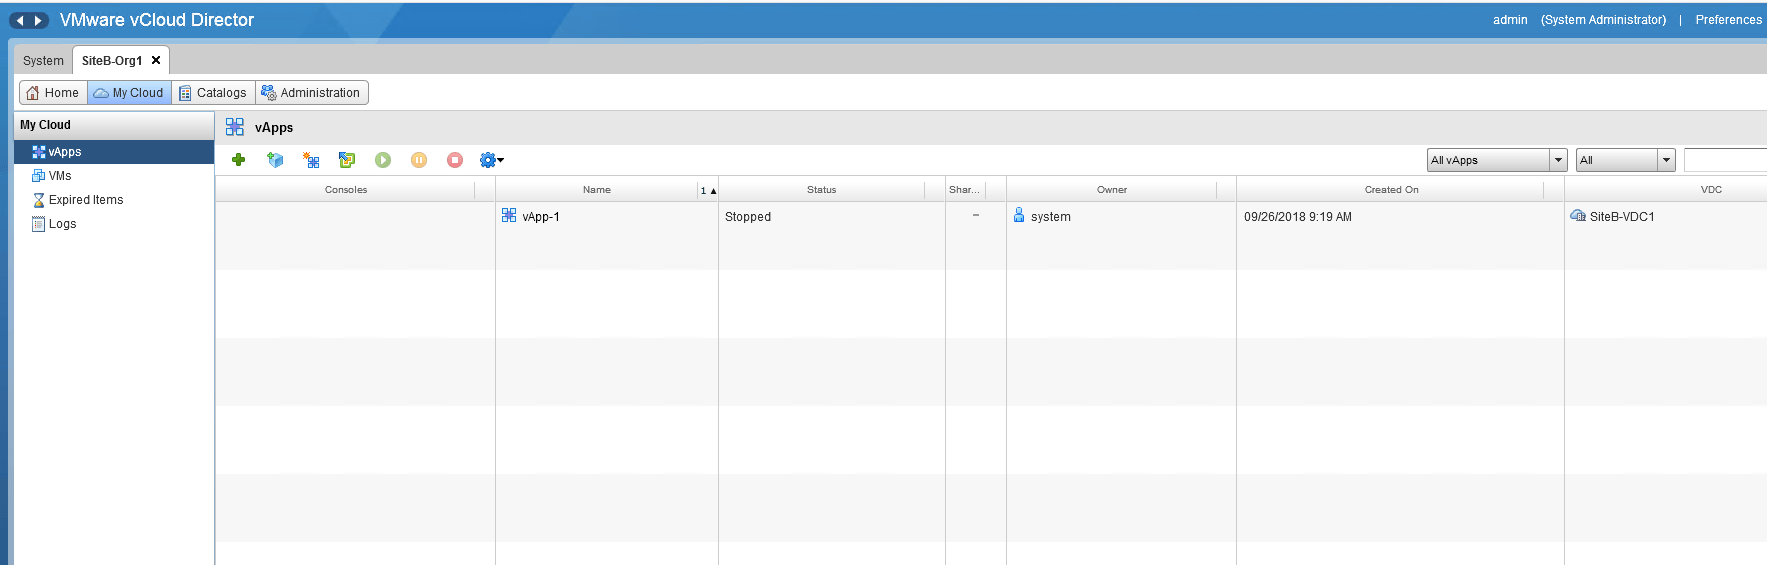Switch to the System tab

(x=43, y=61)
